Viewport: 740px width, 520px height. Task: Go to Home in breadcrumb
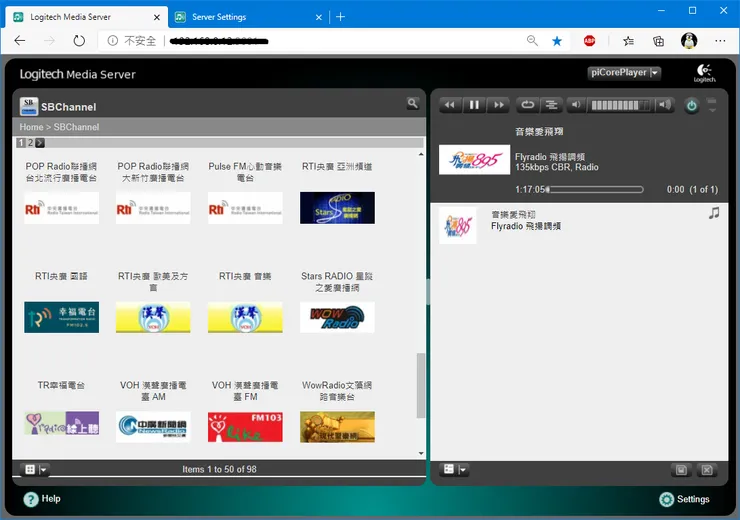31,127
